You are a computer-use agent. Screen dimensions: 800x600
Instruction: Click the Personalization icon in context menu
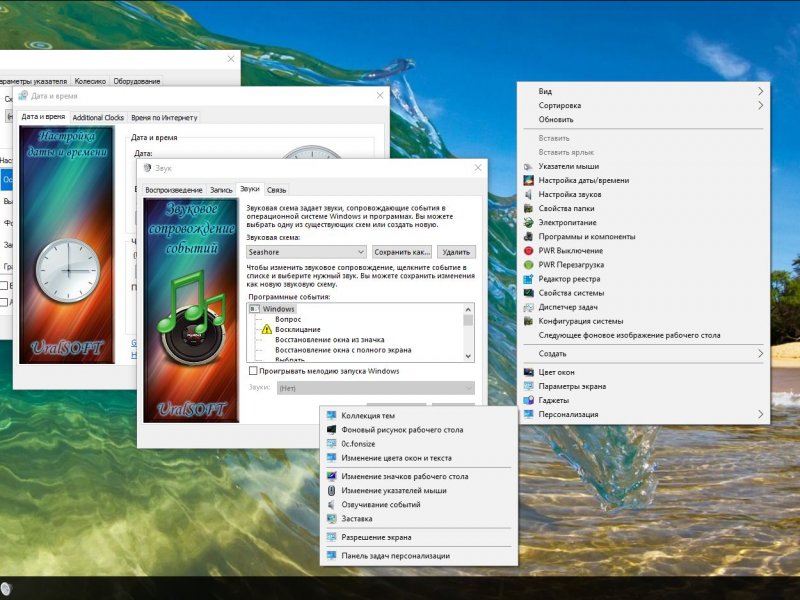pyautogui.click(x=529, y=415)
